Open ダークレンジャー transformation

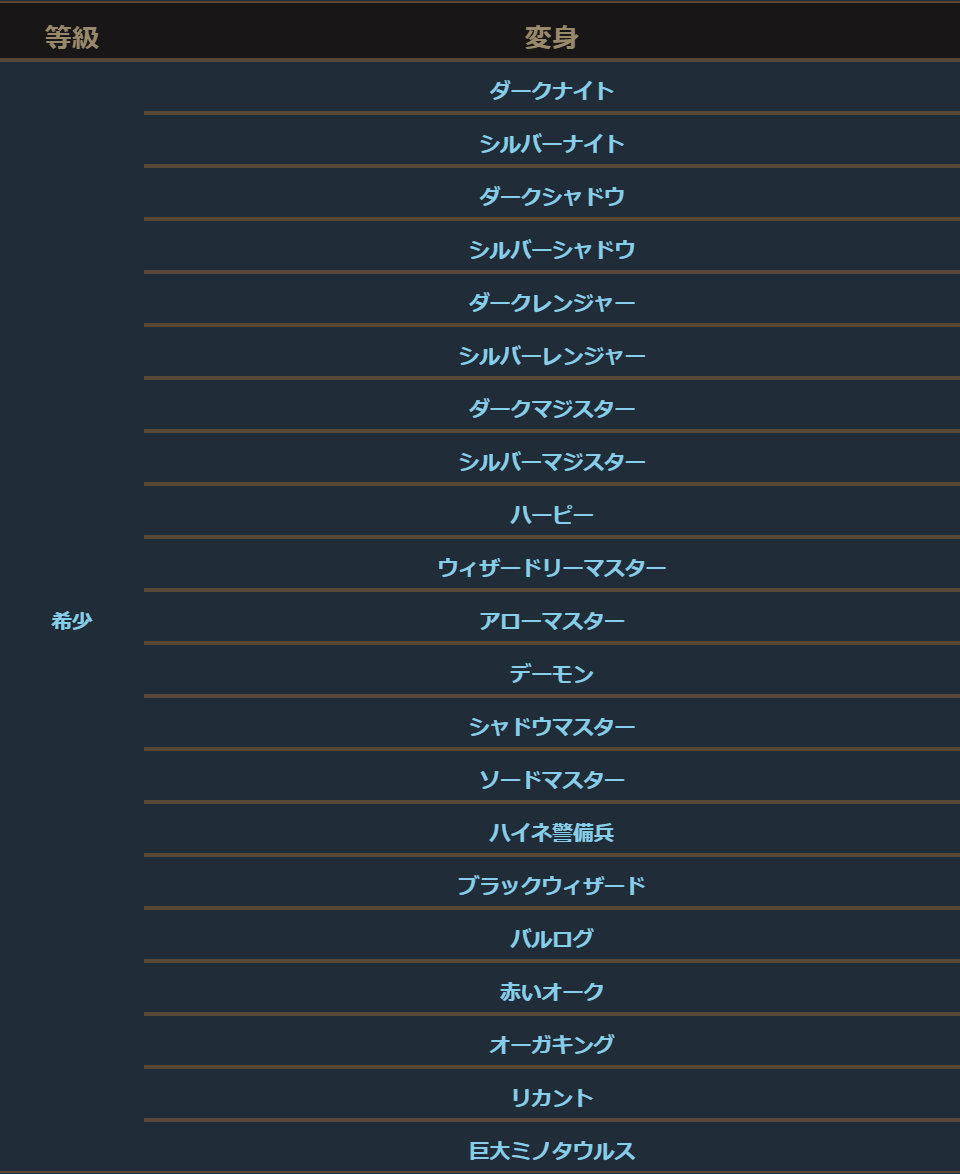click(x=551, y=303)
